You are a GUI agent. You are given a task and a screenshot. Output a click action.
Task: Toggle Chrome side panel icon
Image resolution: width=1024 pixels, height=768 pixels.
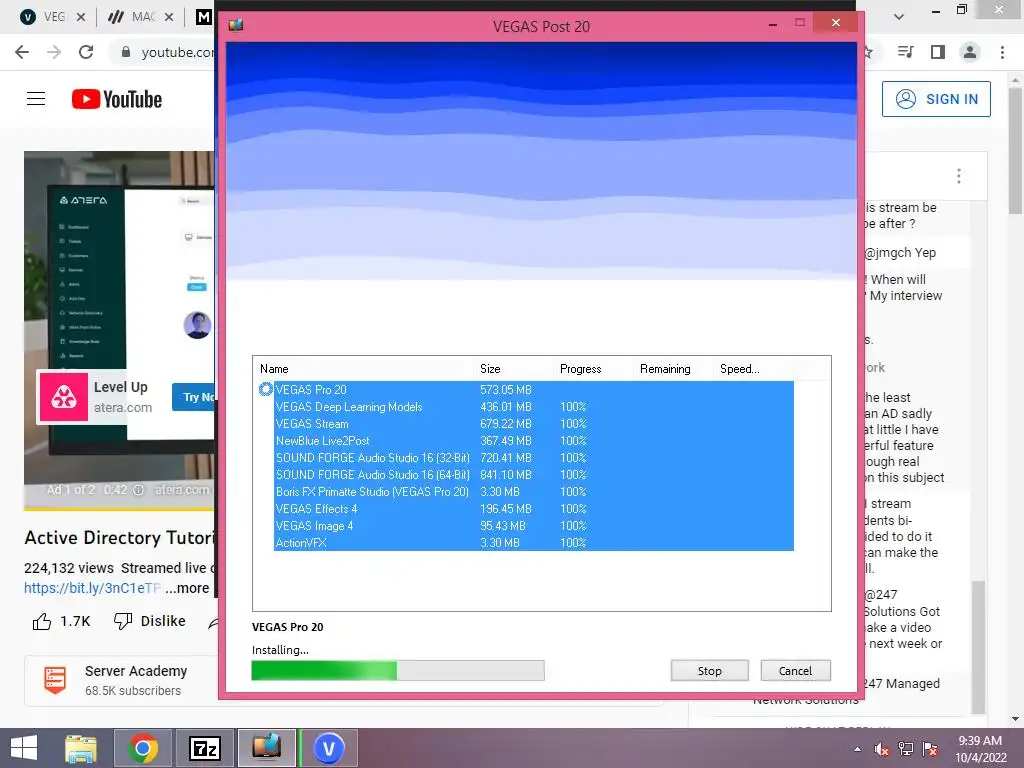938,52
